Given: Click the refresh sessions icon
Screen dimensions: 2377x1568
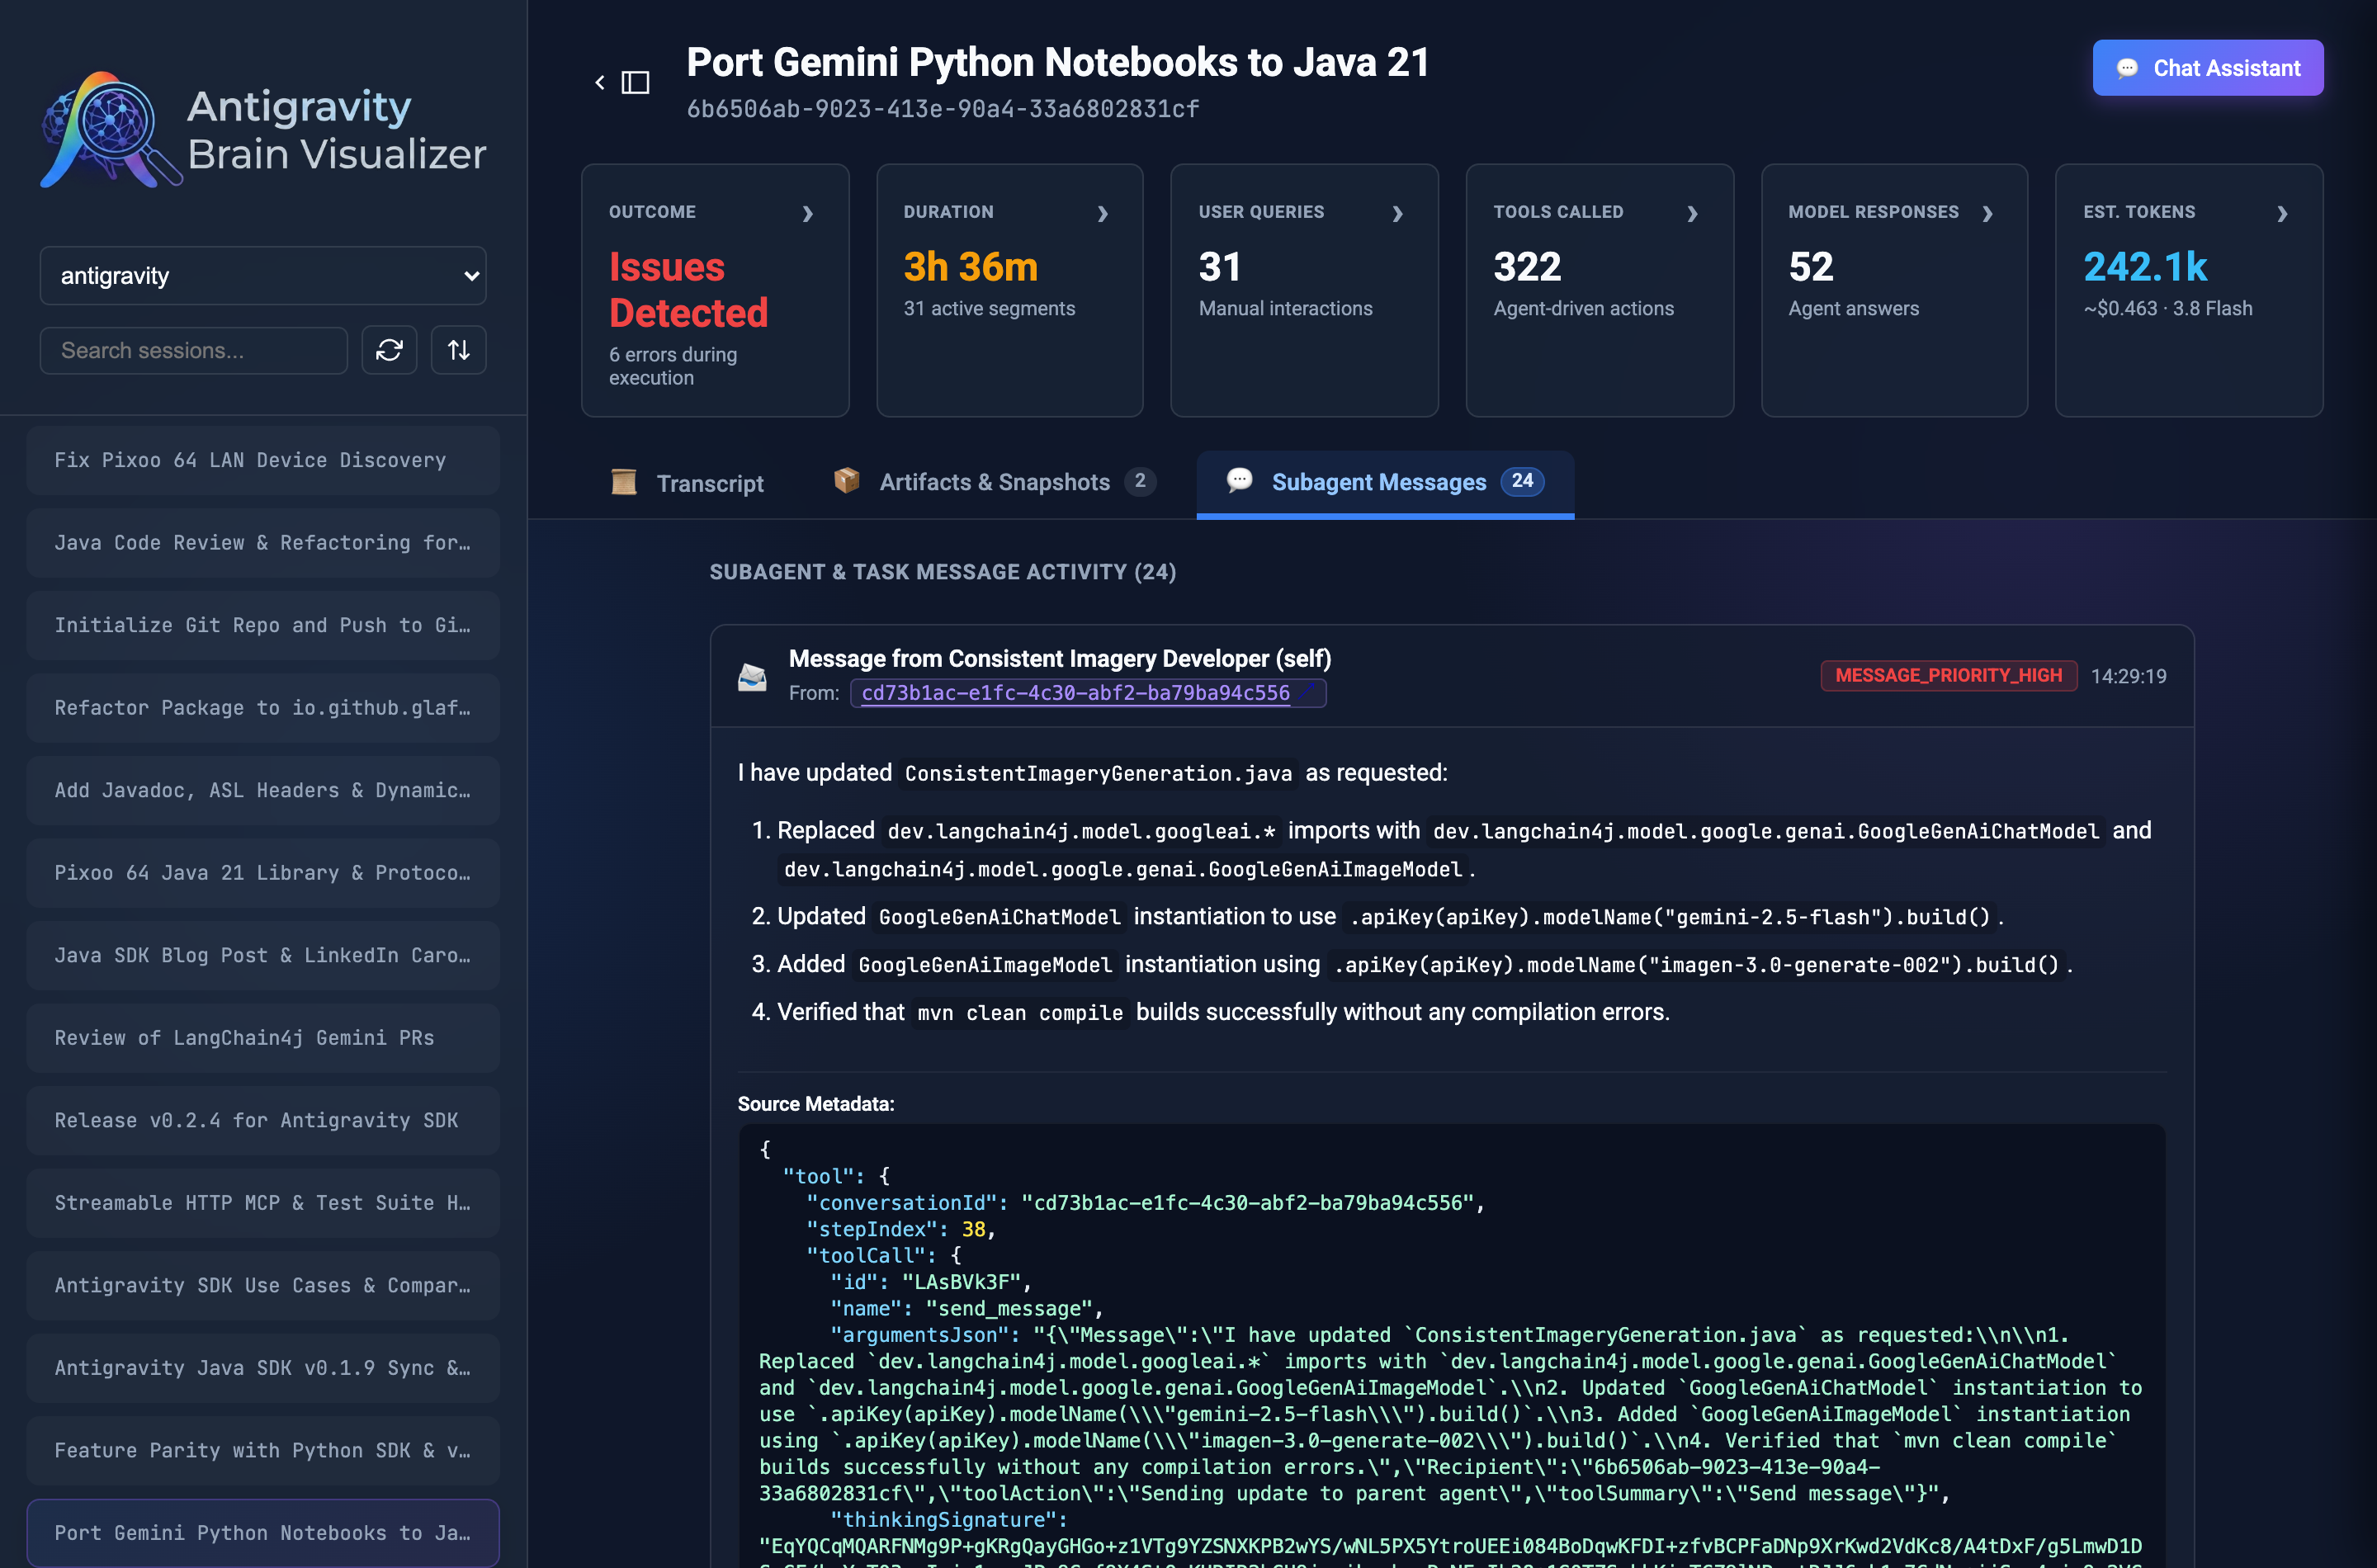Looking at the screenshot, I should 389,350.
